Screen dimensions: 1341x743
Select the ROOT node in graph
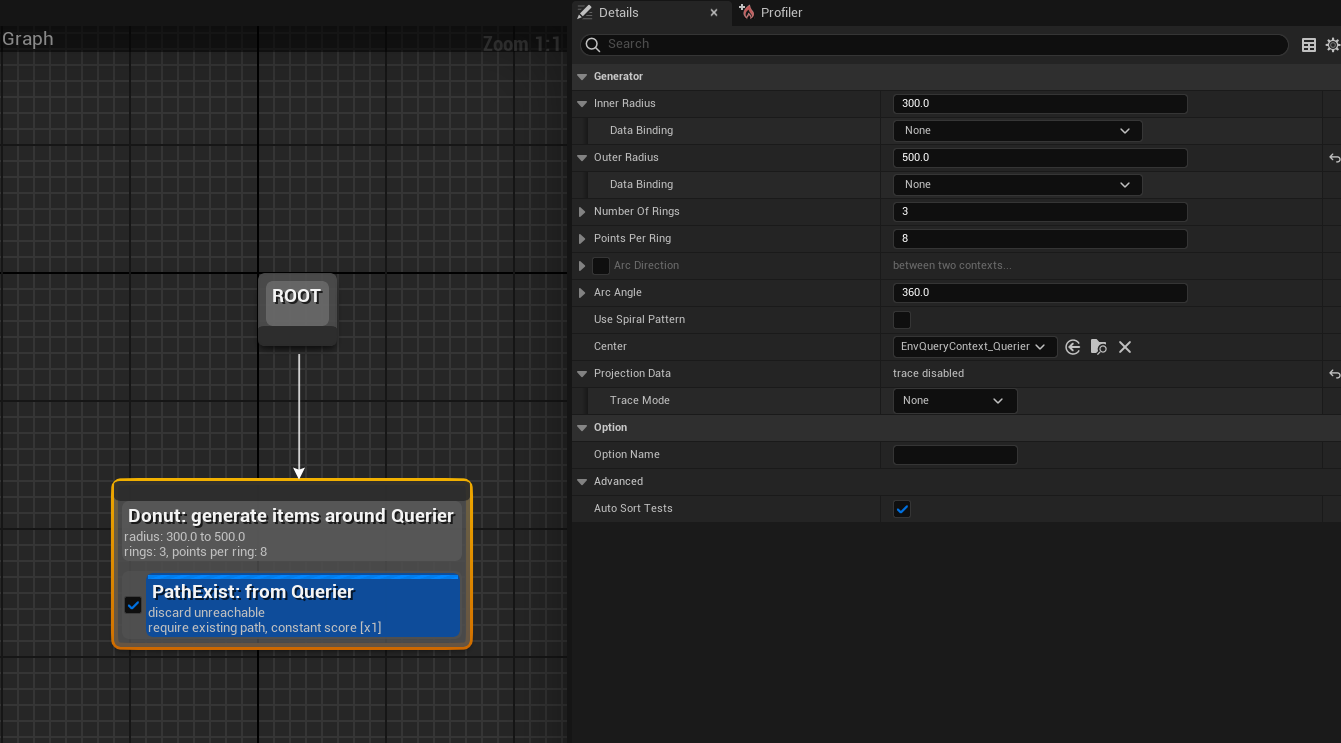coord(297,308)
